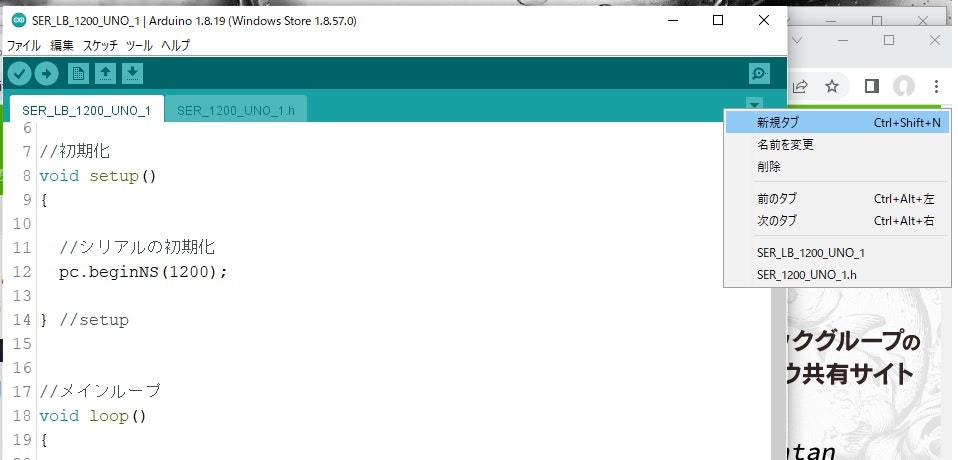Open the スケッチ menu
Screen dimensions: 958x460
(100, 45)
